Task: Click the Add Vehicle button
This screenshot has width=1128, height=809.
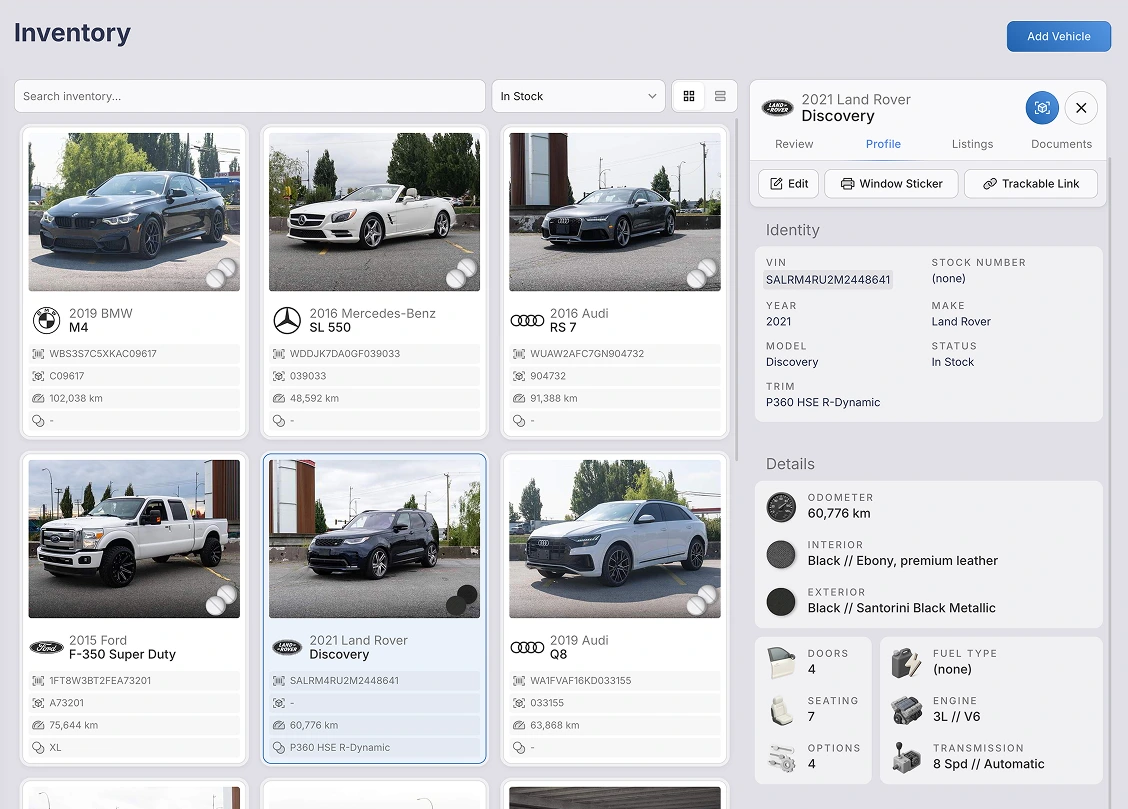Action: (1058, 36)
